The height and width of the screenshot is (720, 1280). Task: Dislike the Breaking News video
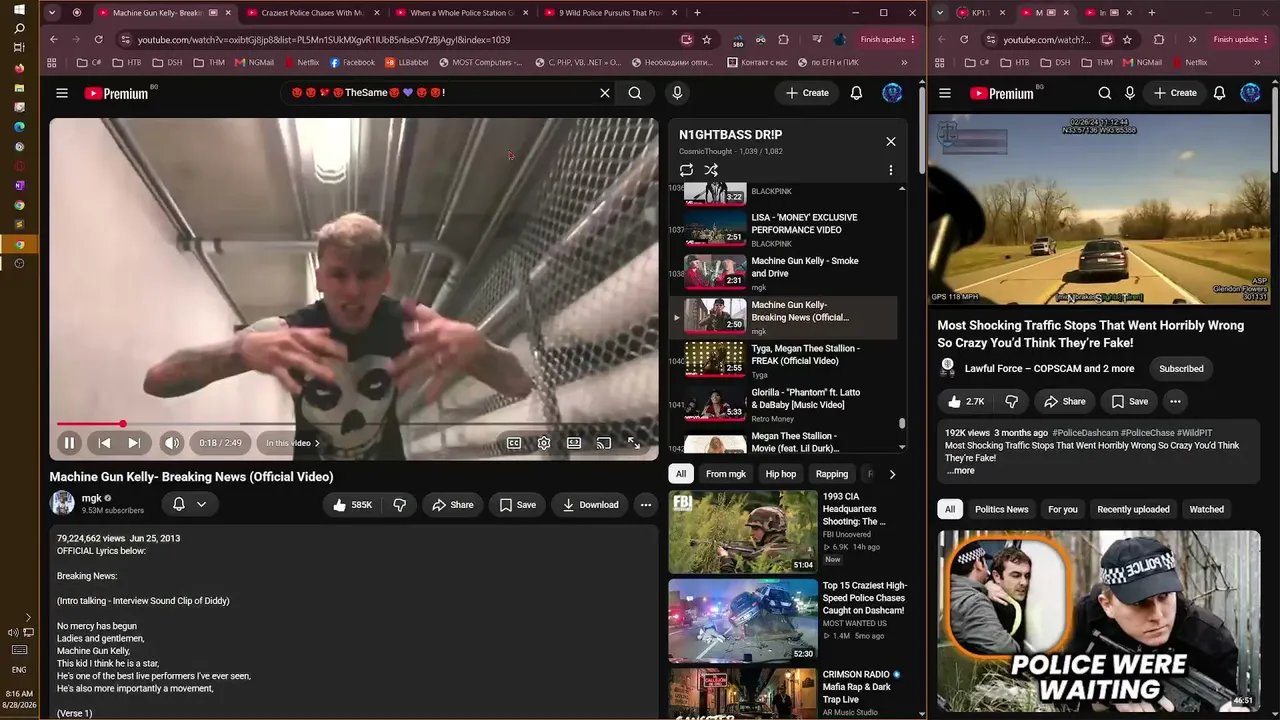pos(399,505)
